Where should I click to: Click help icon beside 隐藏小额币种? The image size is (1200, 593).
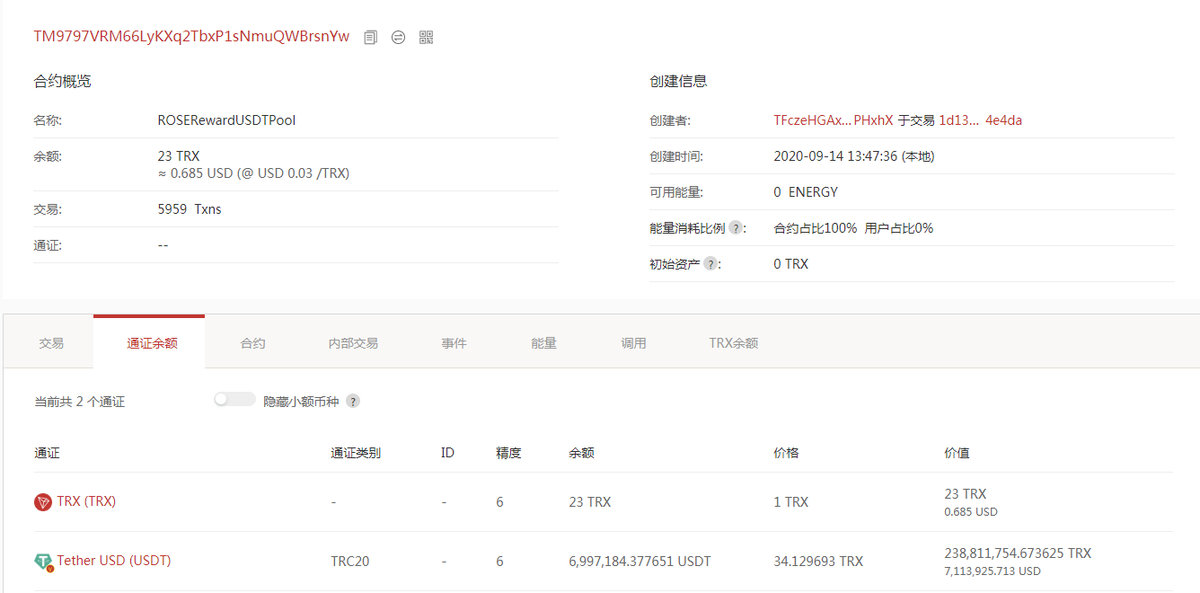[x=353, y=401]
